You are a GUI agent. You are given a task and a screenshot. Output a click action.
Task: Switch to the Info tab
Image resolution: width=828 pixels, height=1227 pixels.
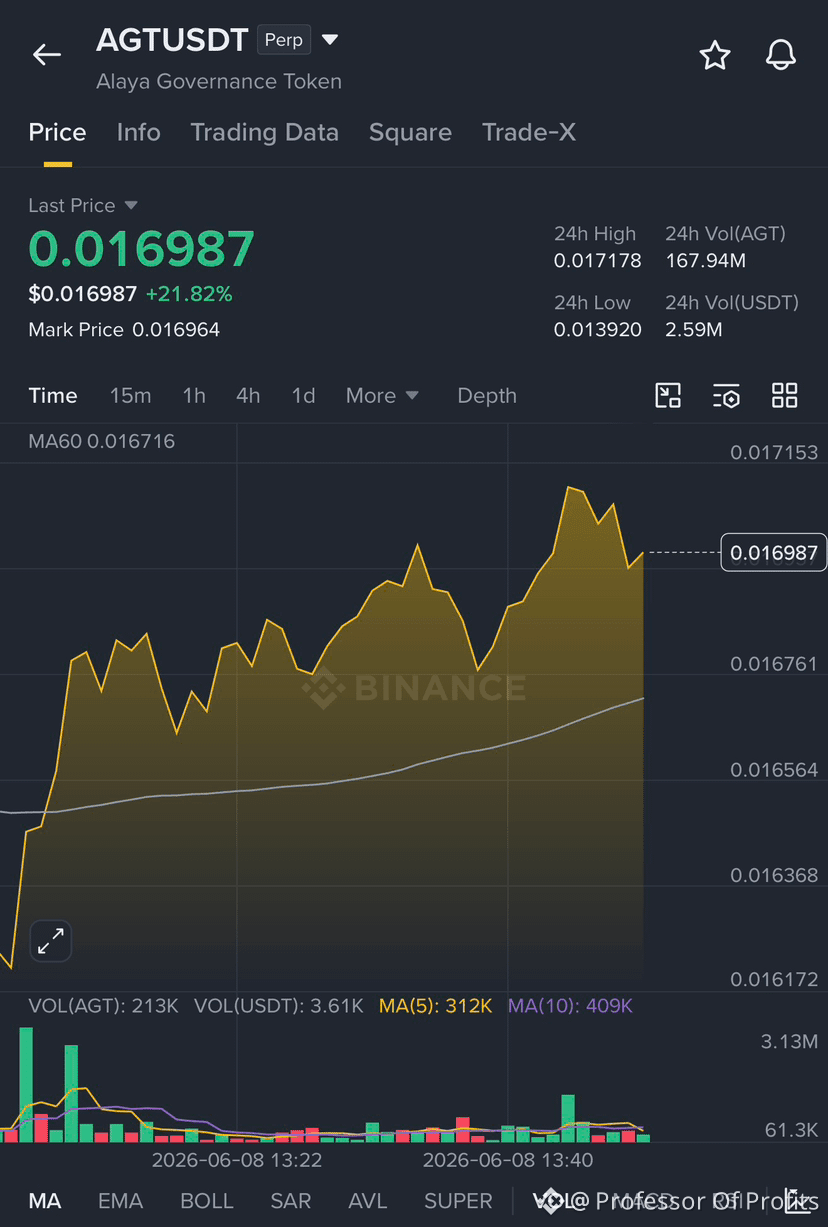(x=139, y=132)
